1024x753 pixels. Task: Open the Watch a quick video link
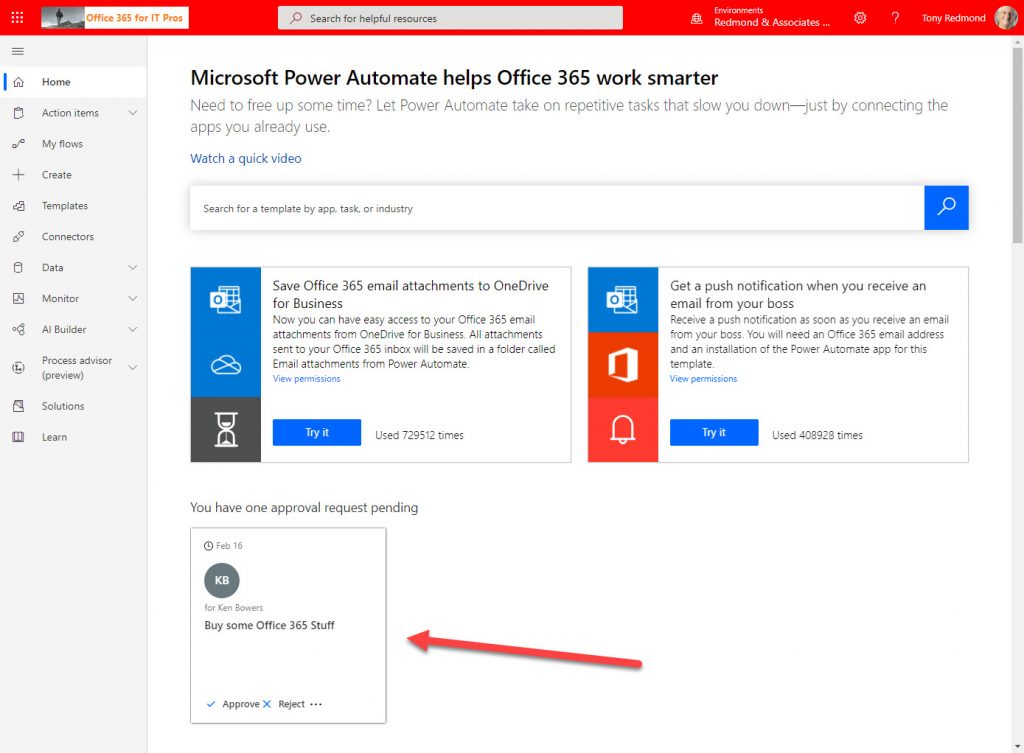click(245, 158)
